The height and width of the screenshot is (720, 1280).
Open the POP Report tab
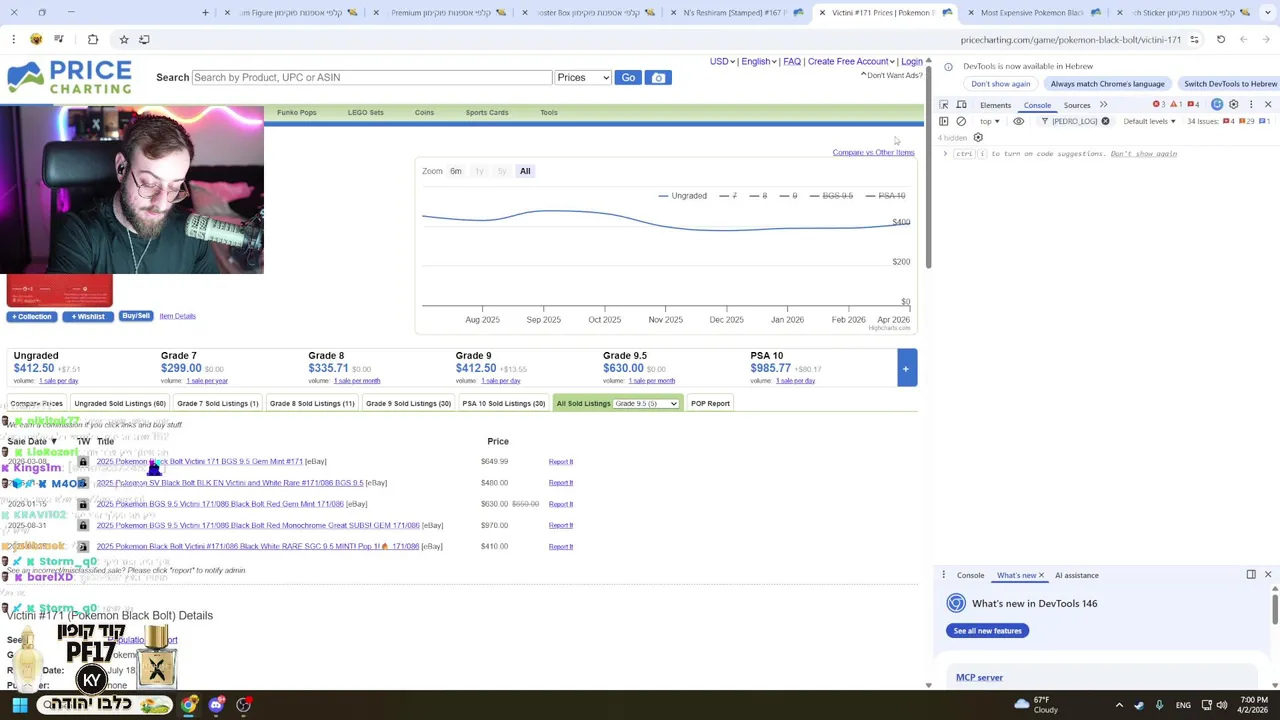(710, 403)
